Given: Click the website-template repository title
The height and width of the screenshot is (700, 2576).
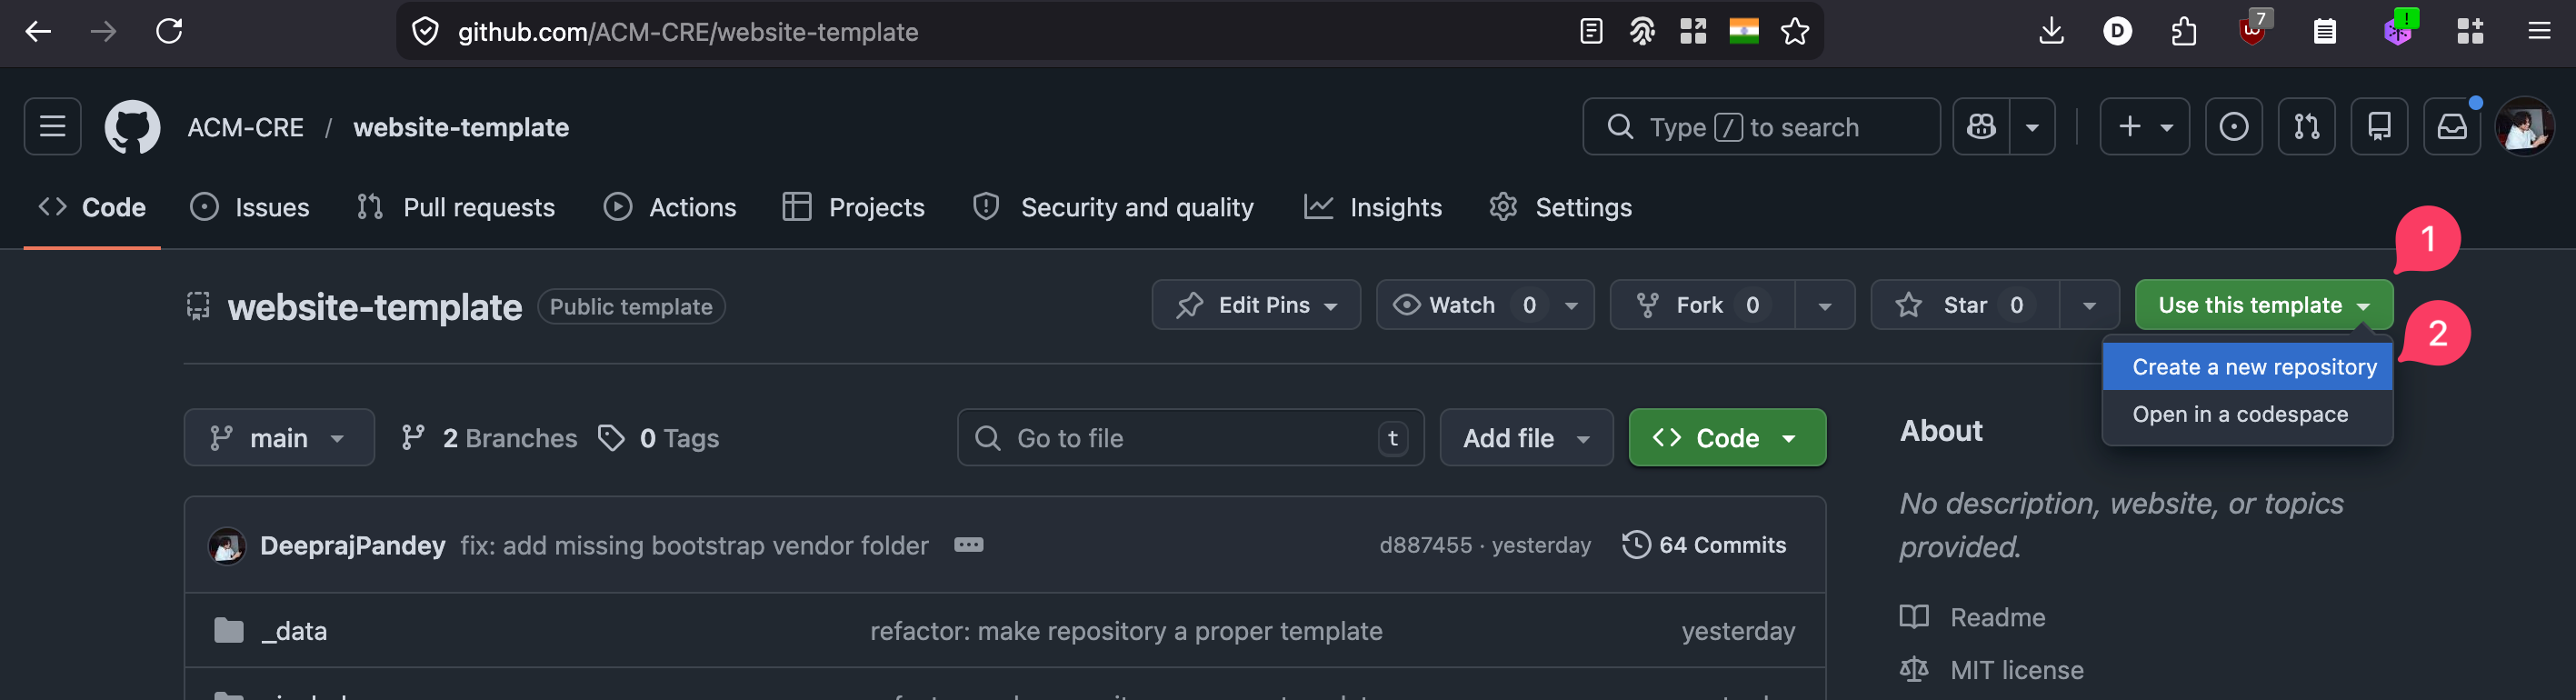Looking at the screenshot, I should pyautogui.click(x=374, y=307).
